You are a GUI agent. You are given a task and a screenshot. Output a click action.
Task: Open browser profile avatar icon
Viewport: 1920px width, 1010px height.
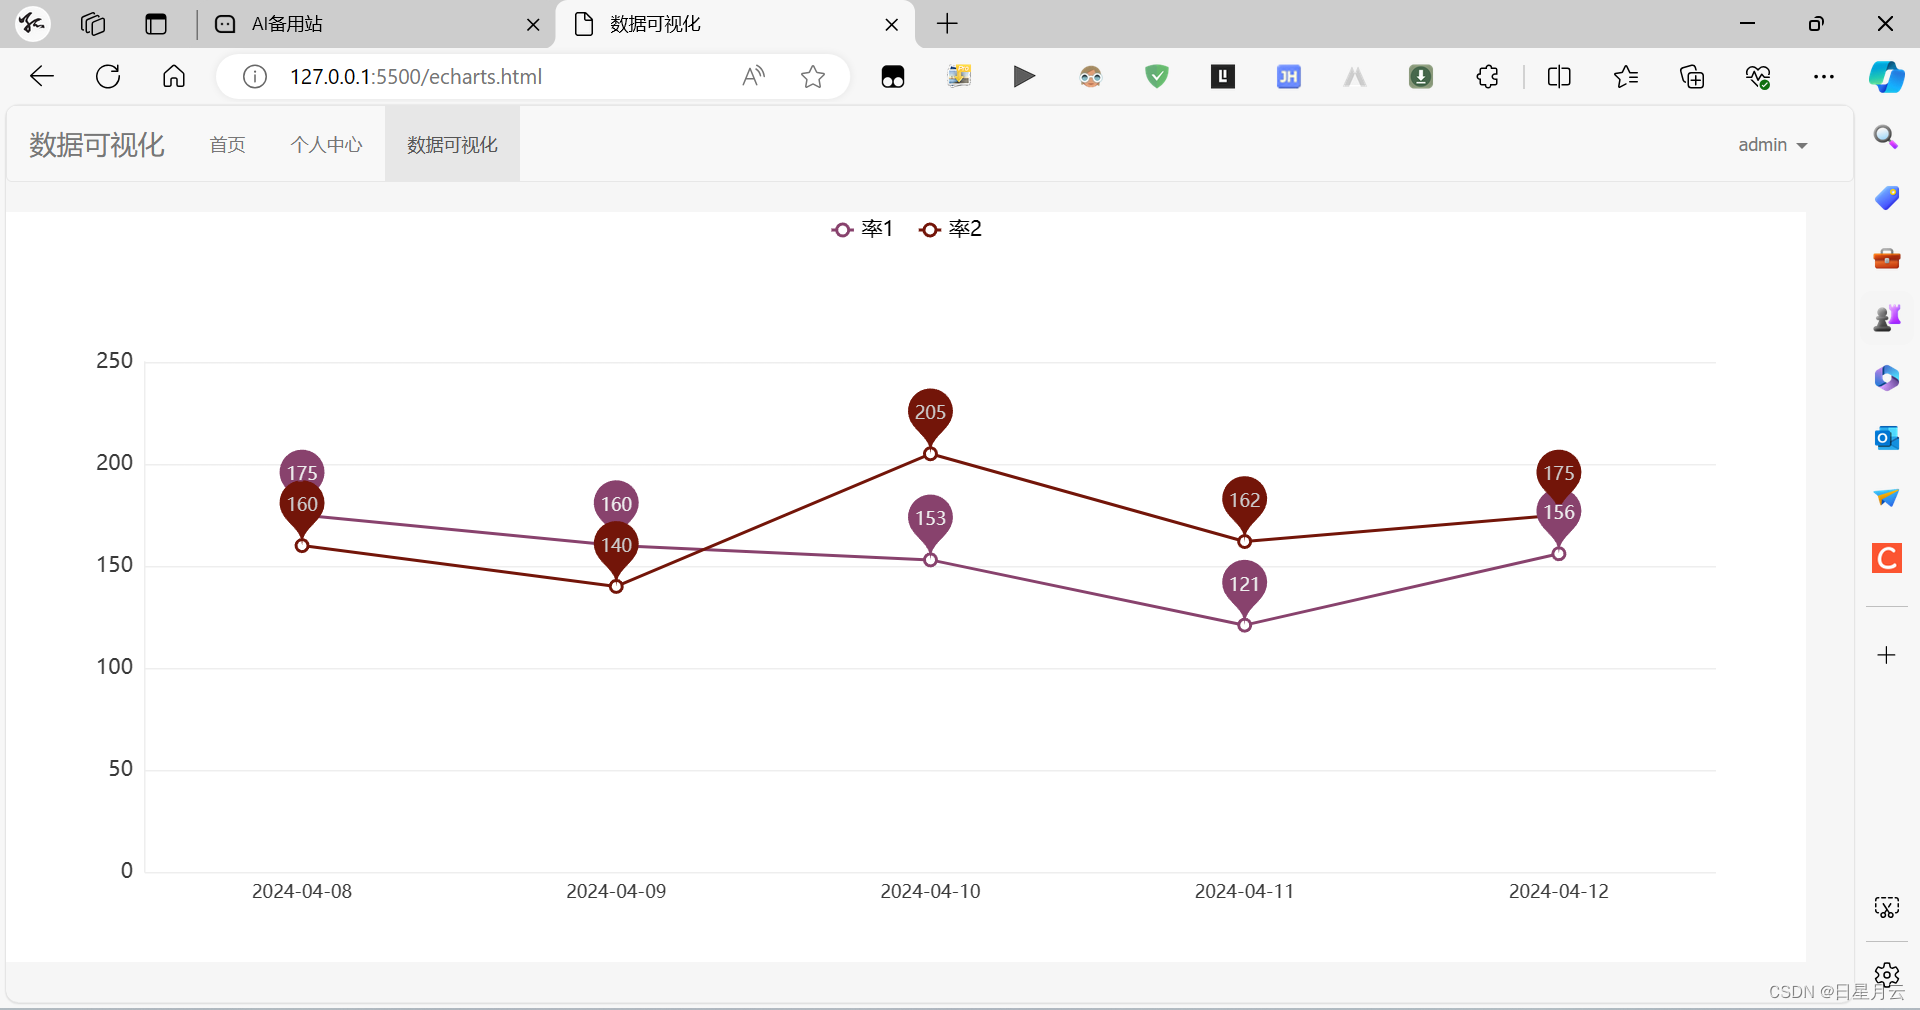(x=32, y=23)
